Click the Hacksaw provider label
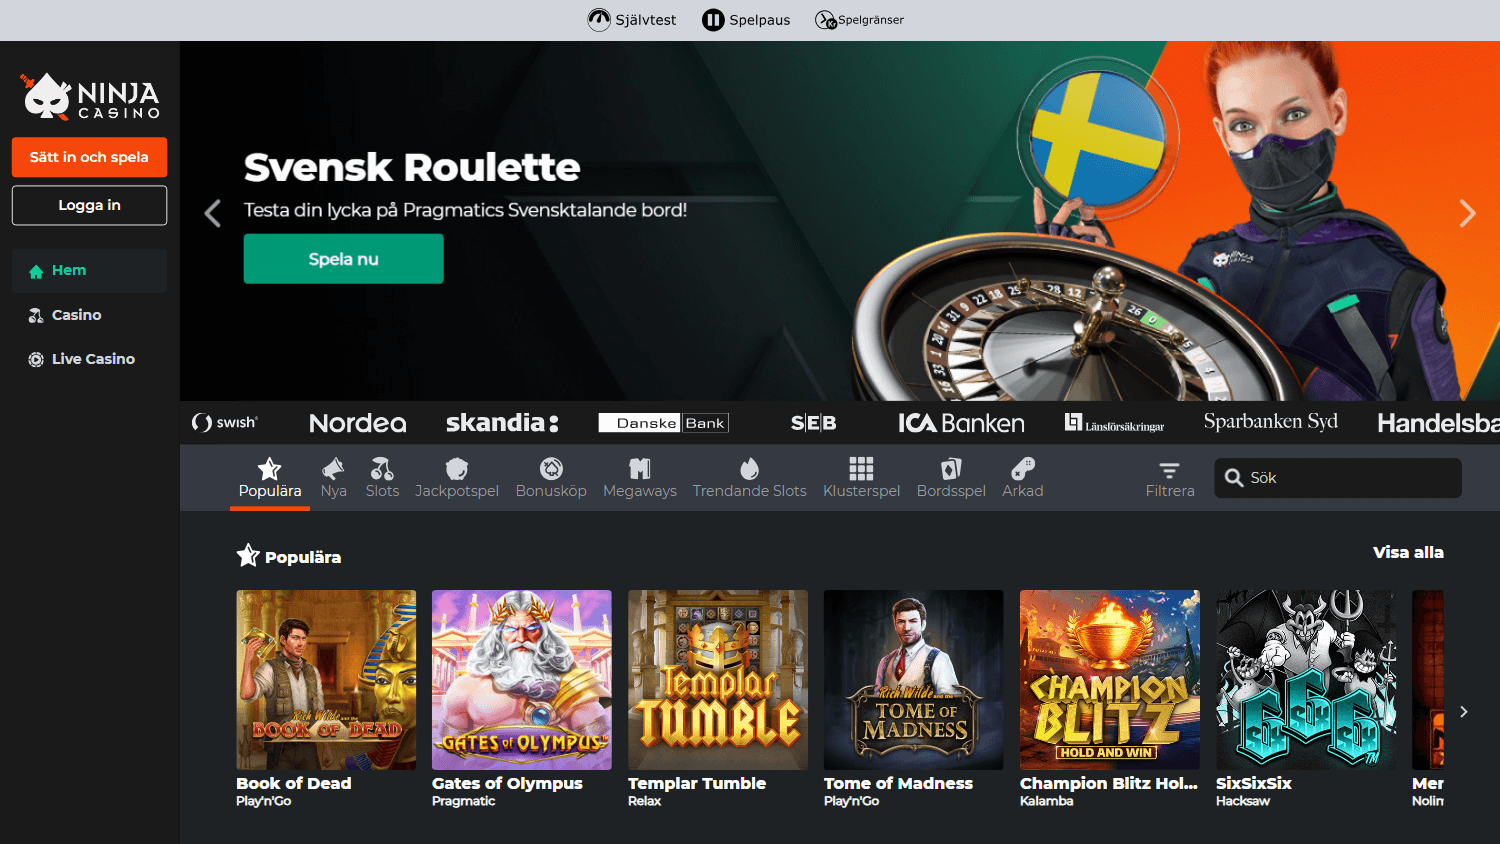 1243,801
